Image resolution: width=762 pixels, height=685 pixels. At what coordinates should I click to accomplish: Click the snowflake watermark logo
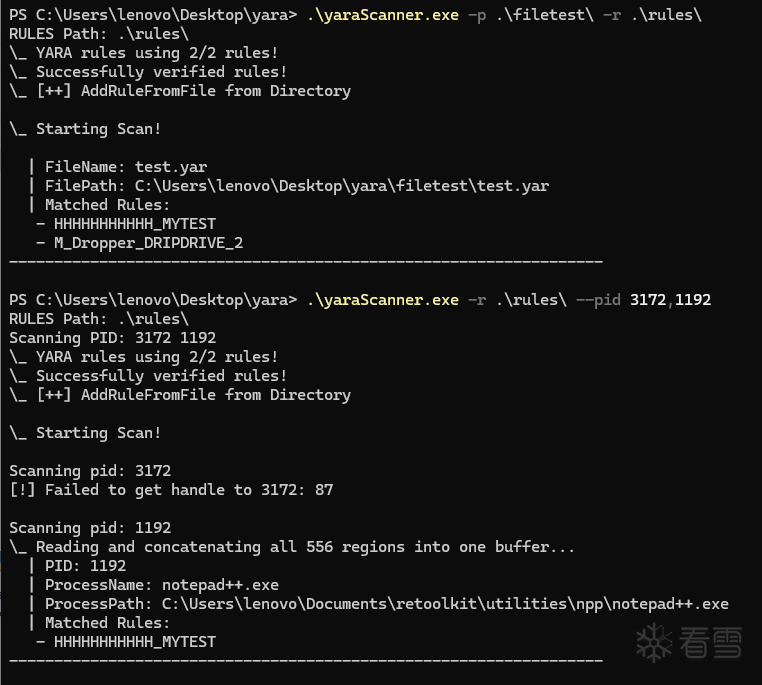[655, 642]
